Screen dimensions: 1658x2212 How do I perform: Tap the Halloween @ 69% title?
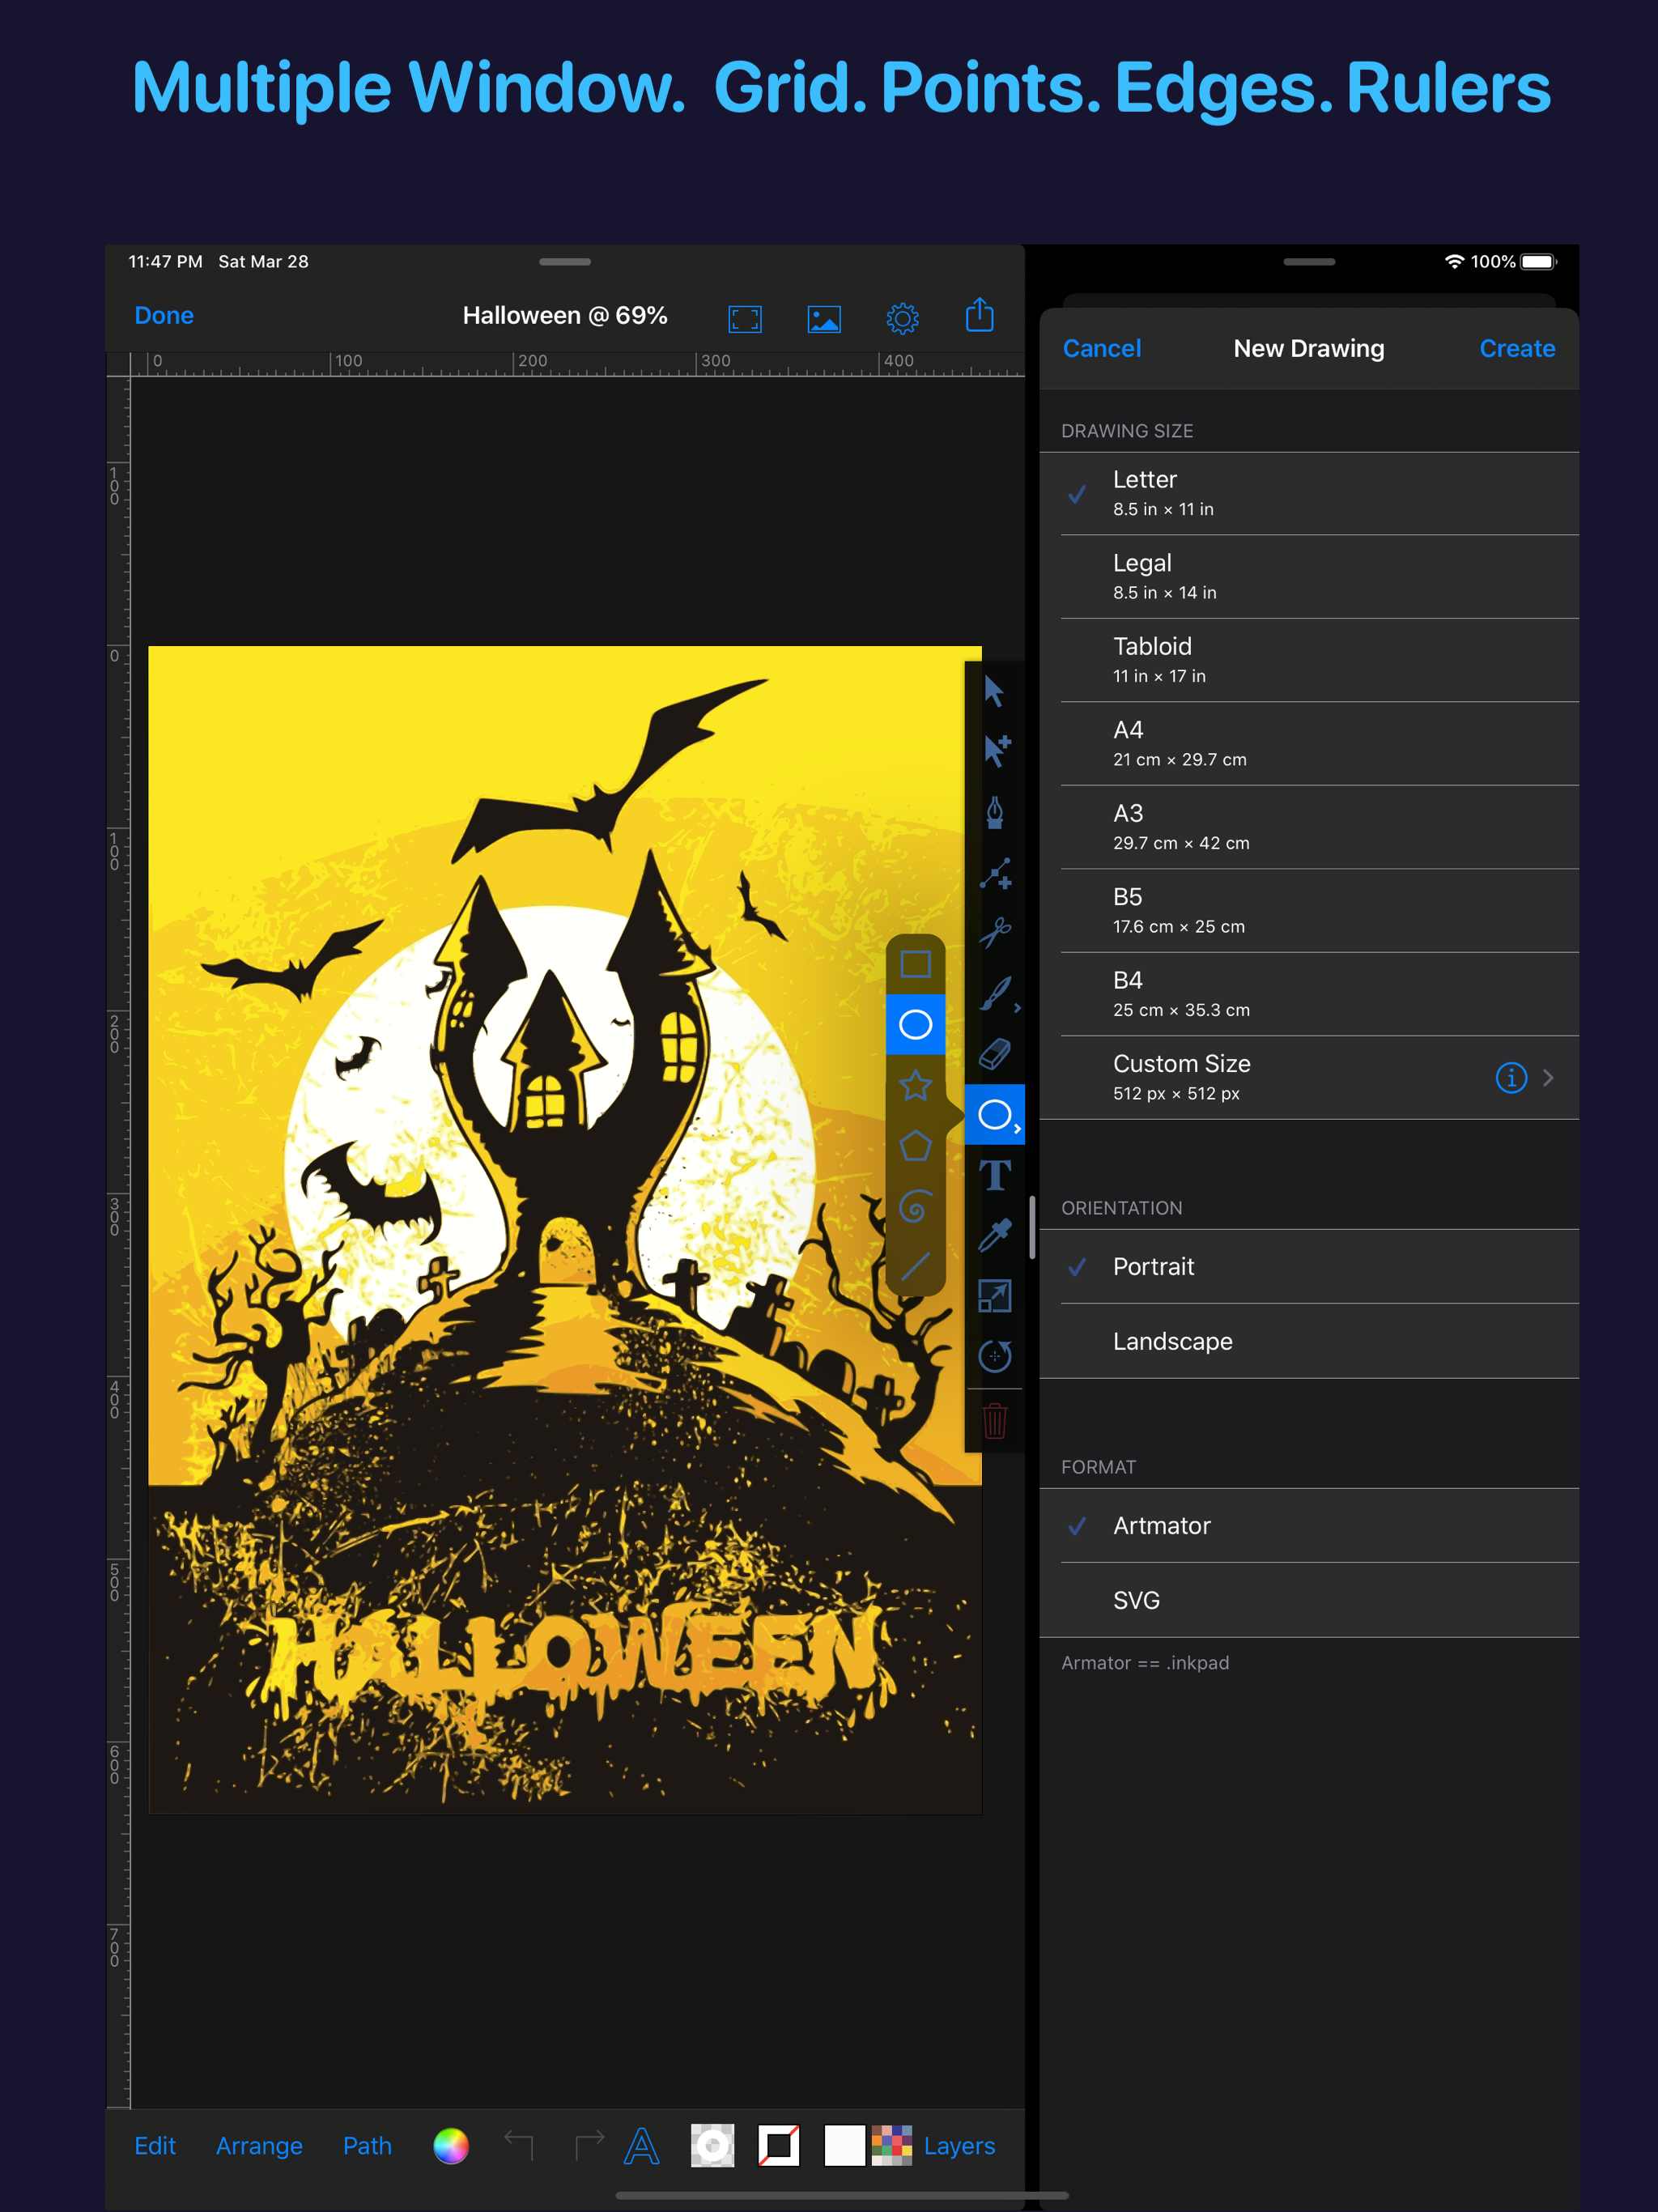(x=565, y=315)
